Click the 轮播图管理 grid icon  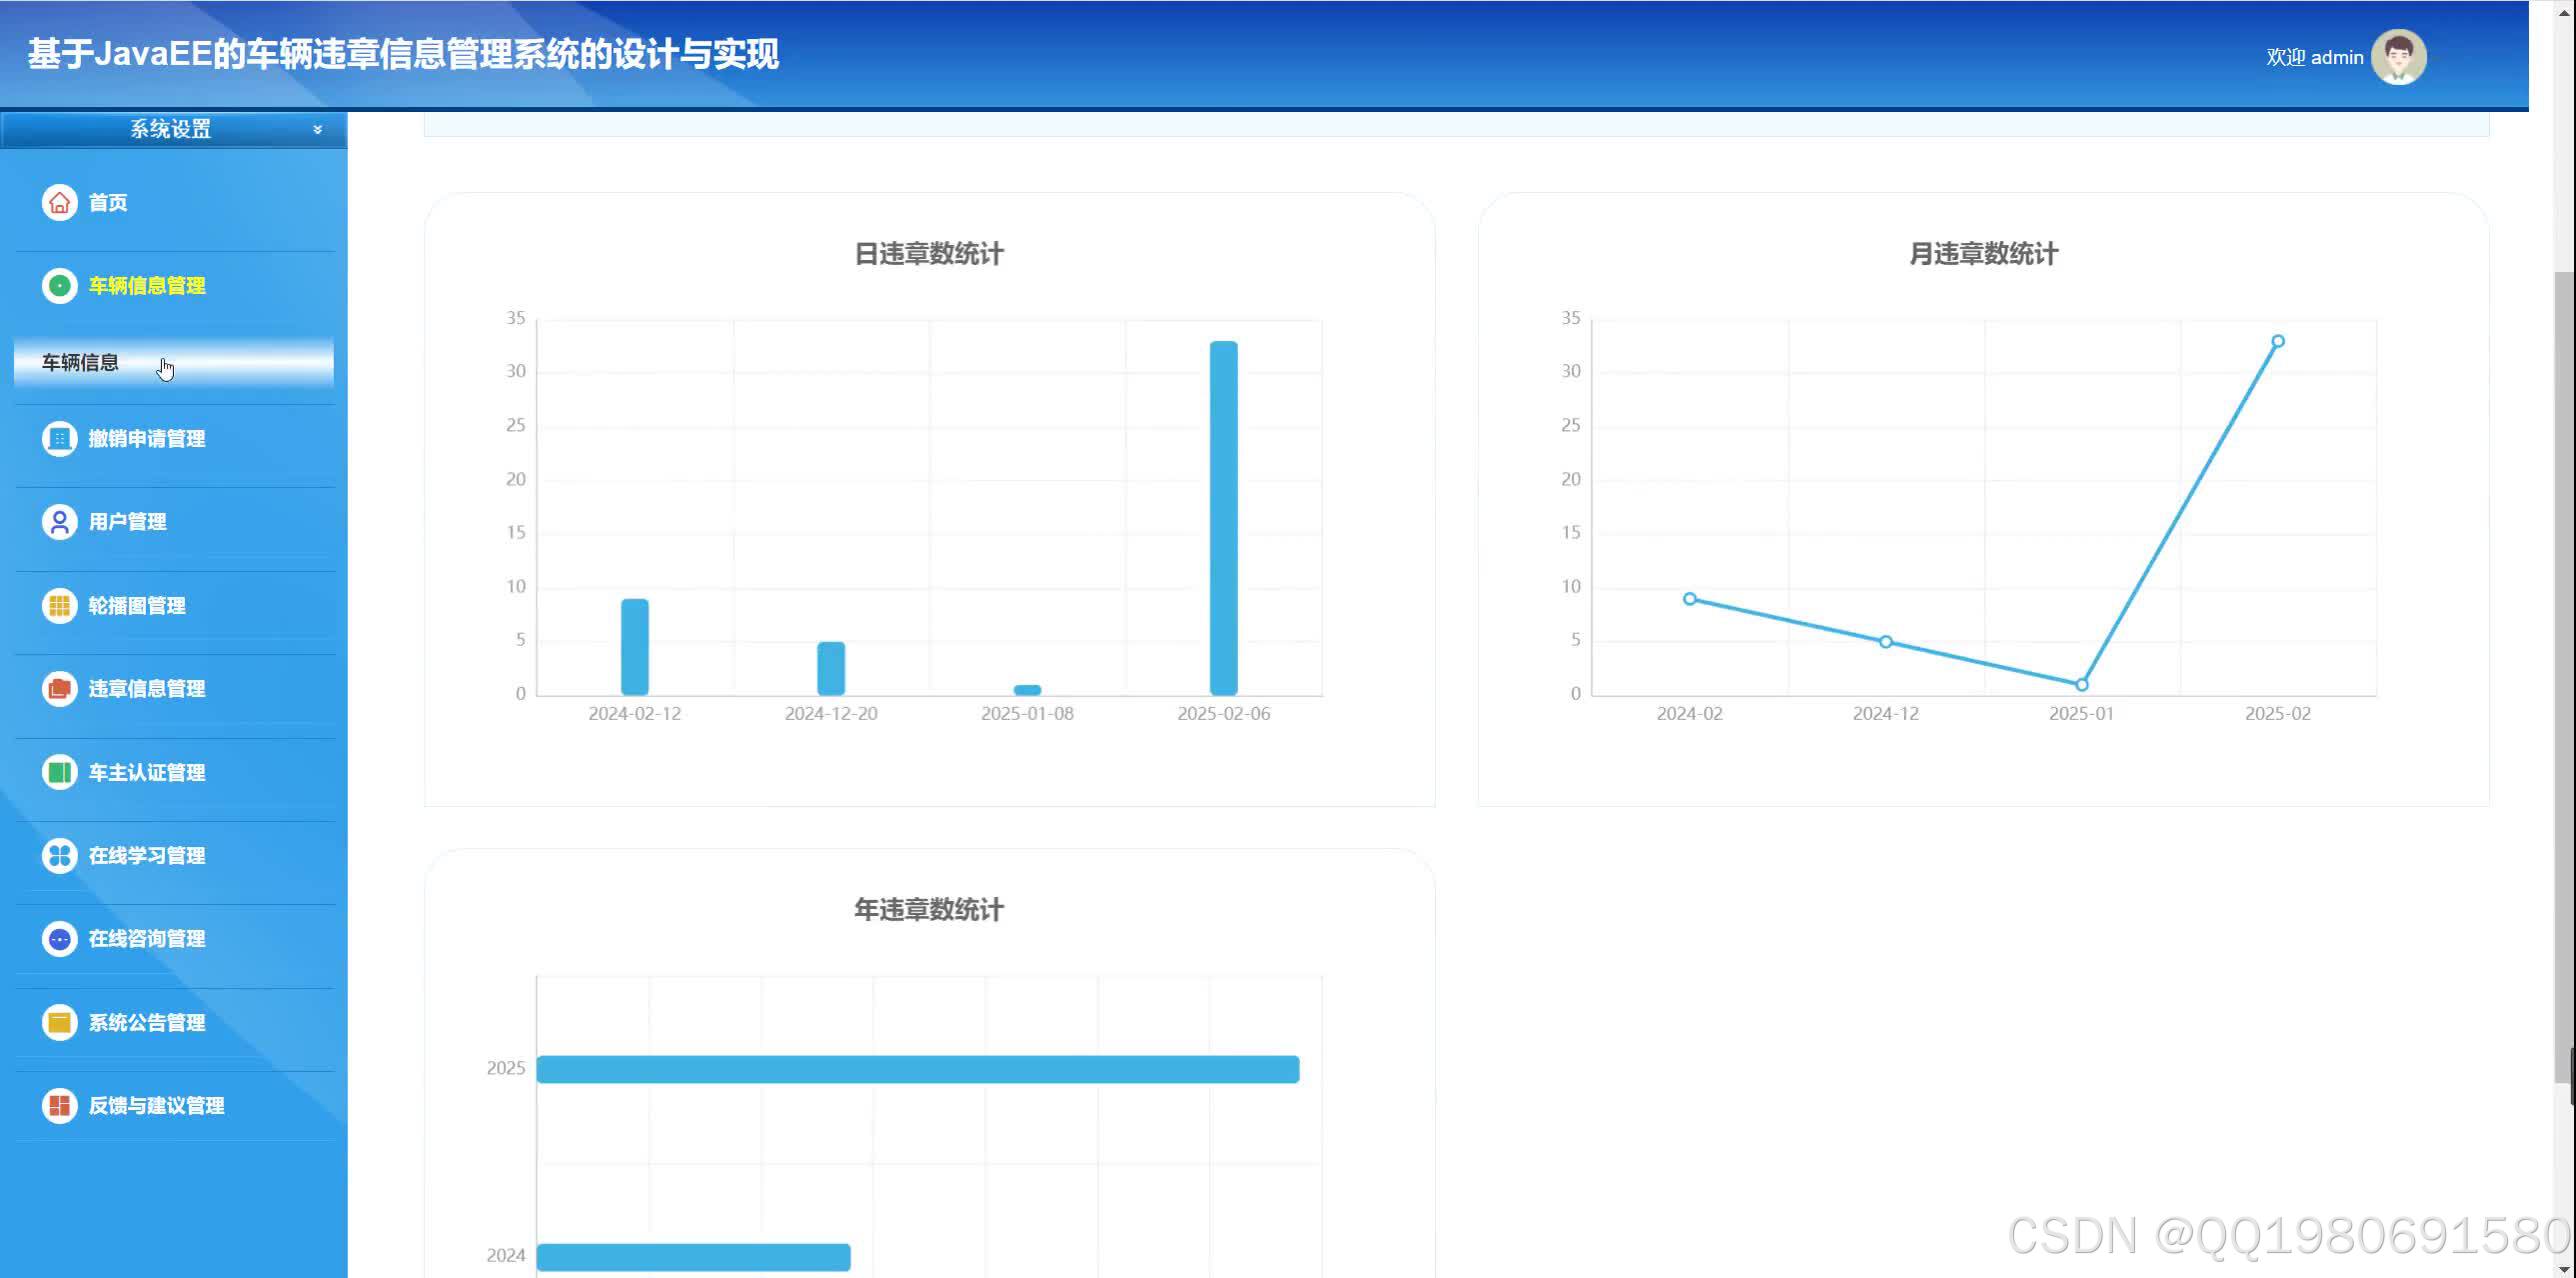[59, 606]
